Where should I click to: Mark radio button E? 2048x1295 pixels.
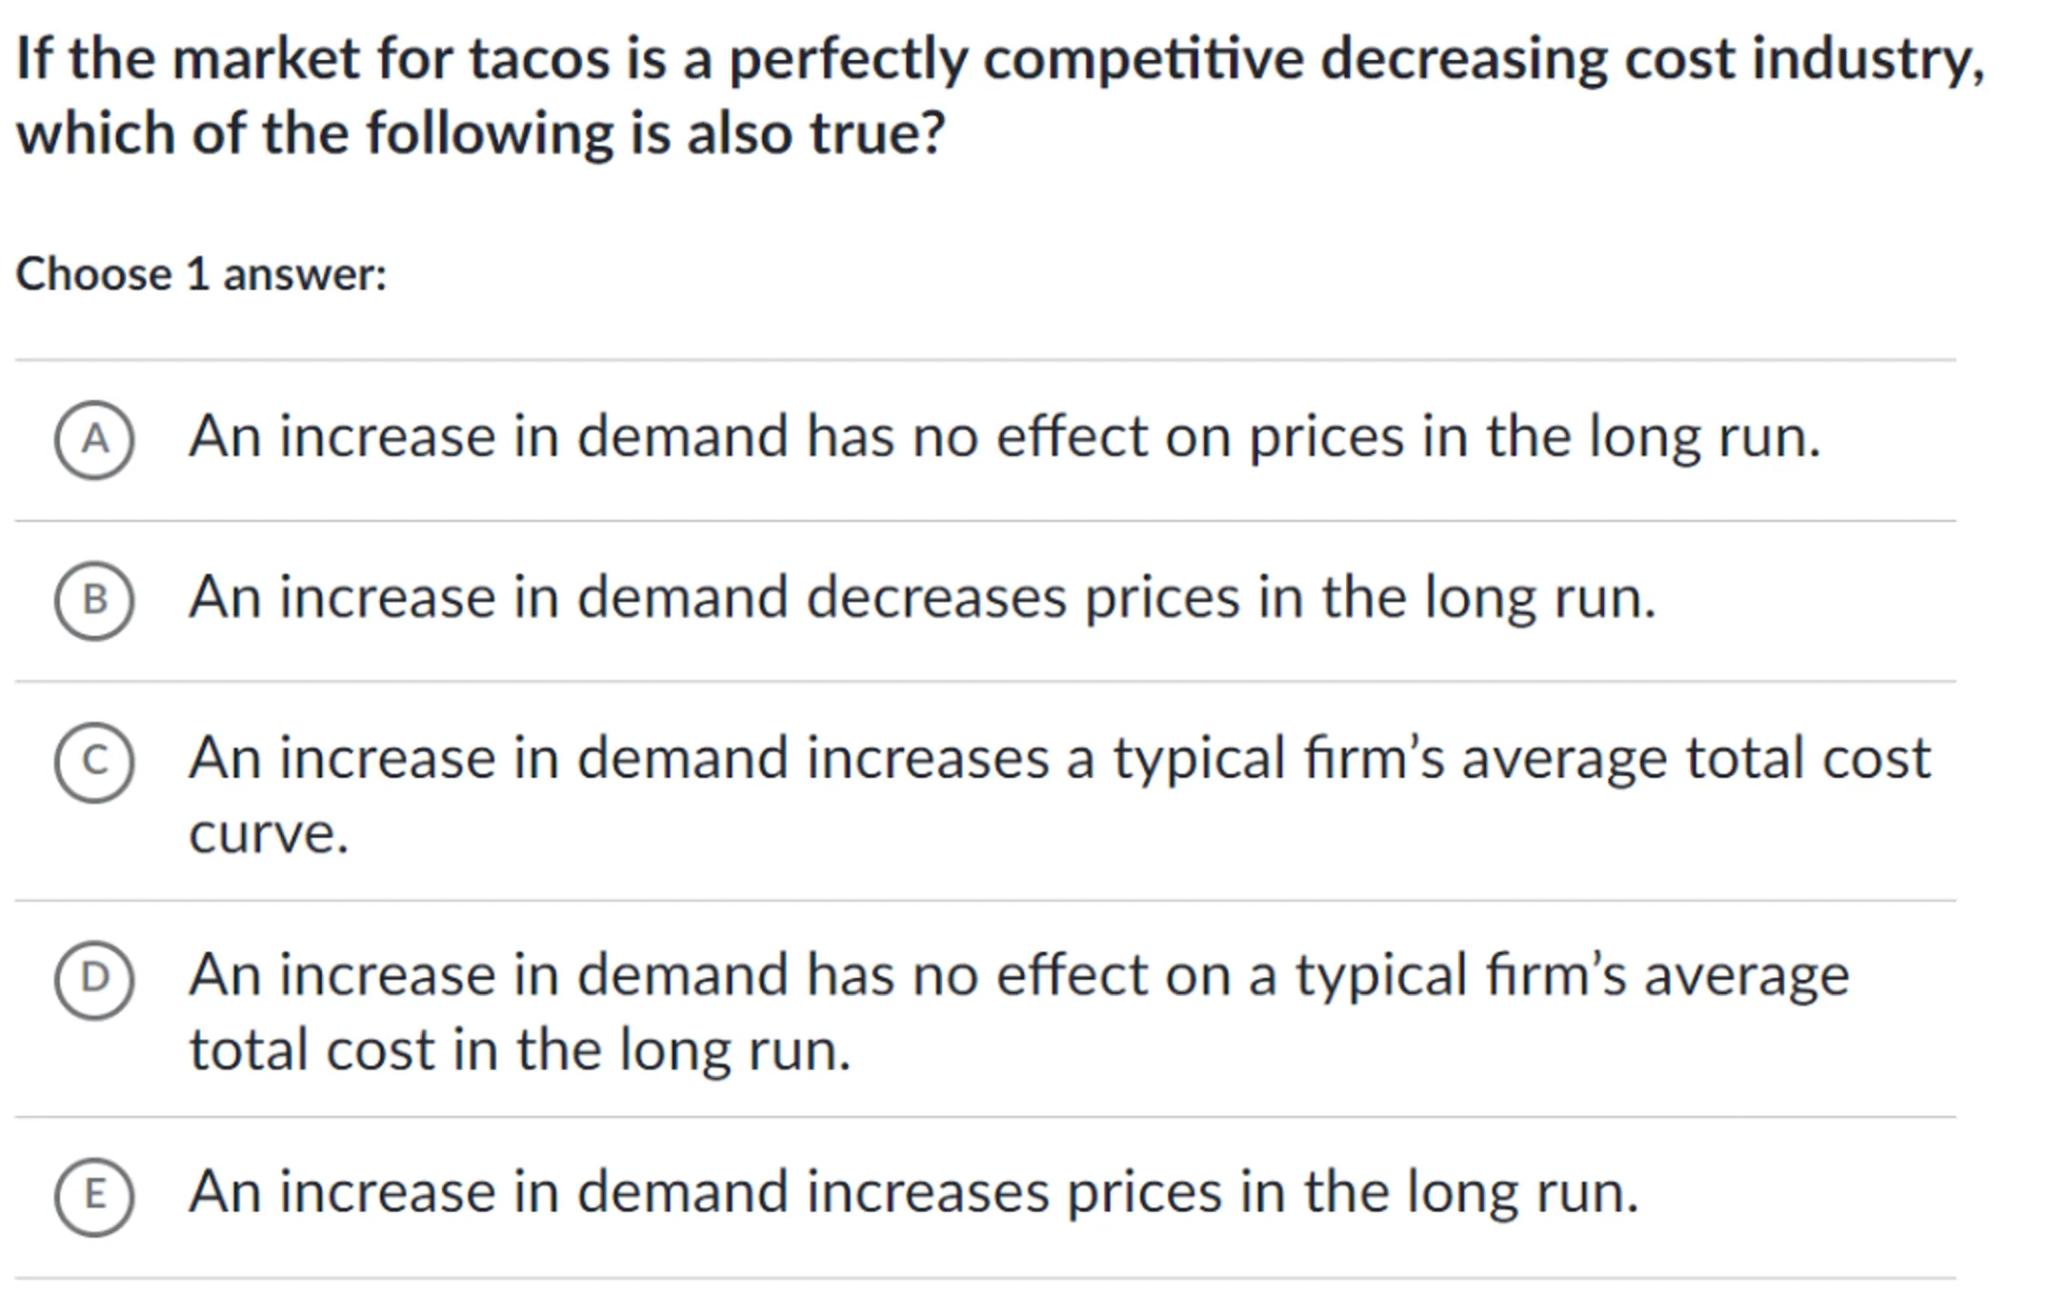coord(94,1195)
